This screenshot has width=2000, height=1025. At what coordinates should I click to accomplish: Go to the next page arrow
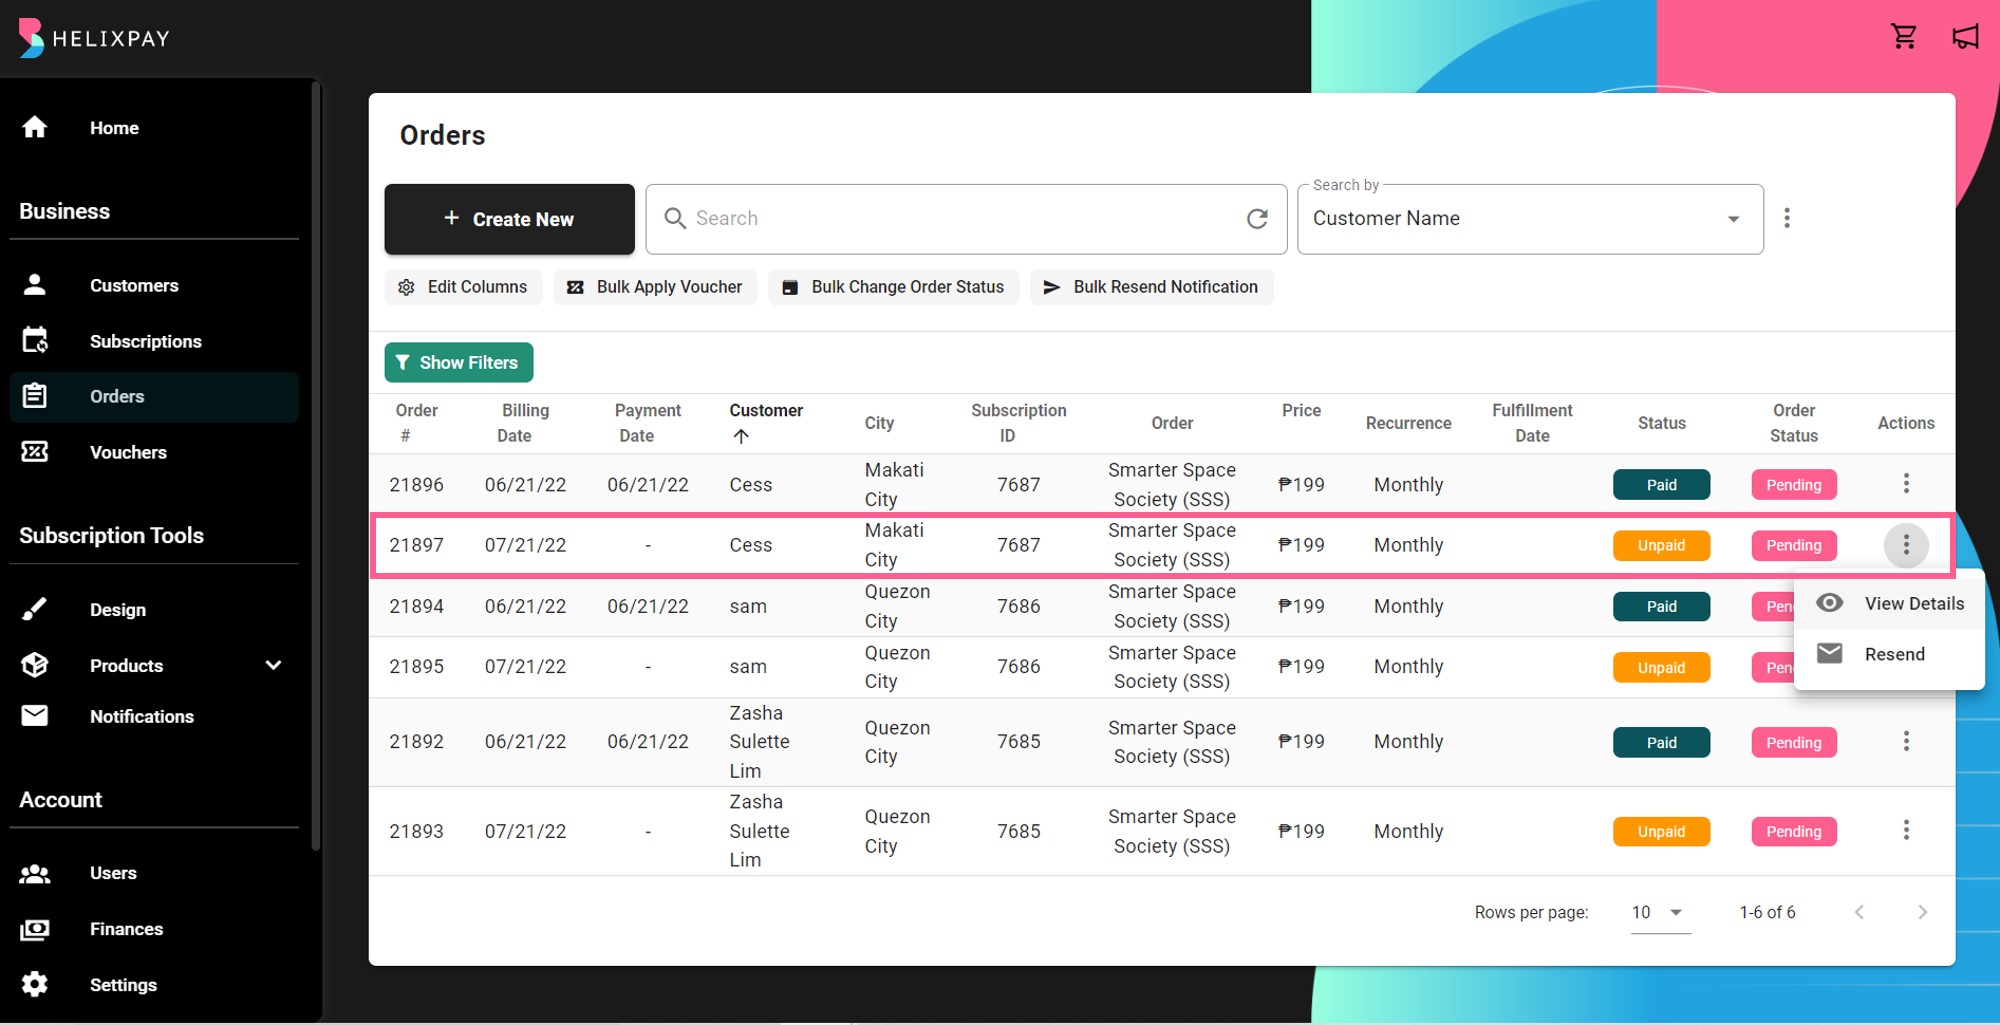tap(1922, 912)
